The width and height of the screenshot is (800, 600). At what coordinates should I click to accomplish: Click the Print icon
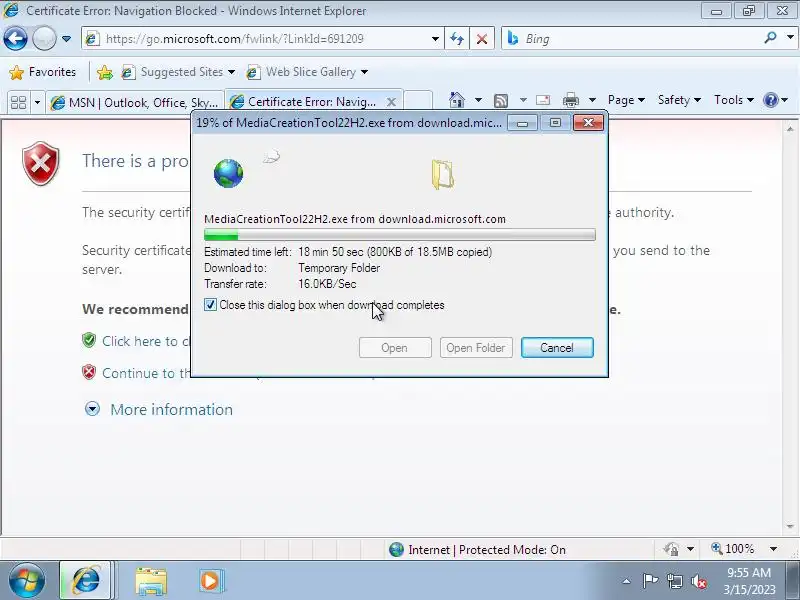[571, 100]
